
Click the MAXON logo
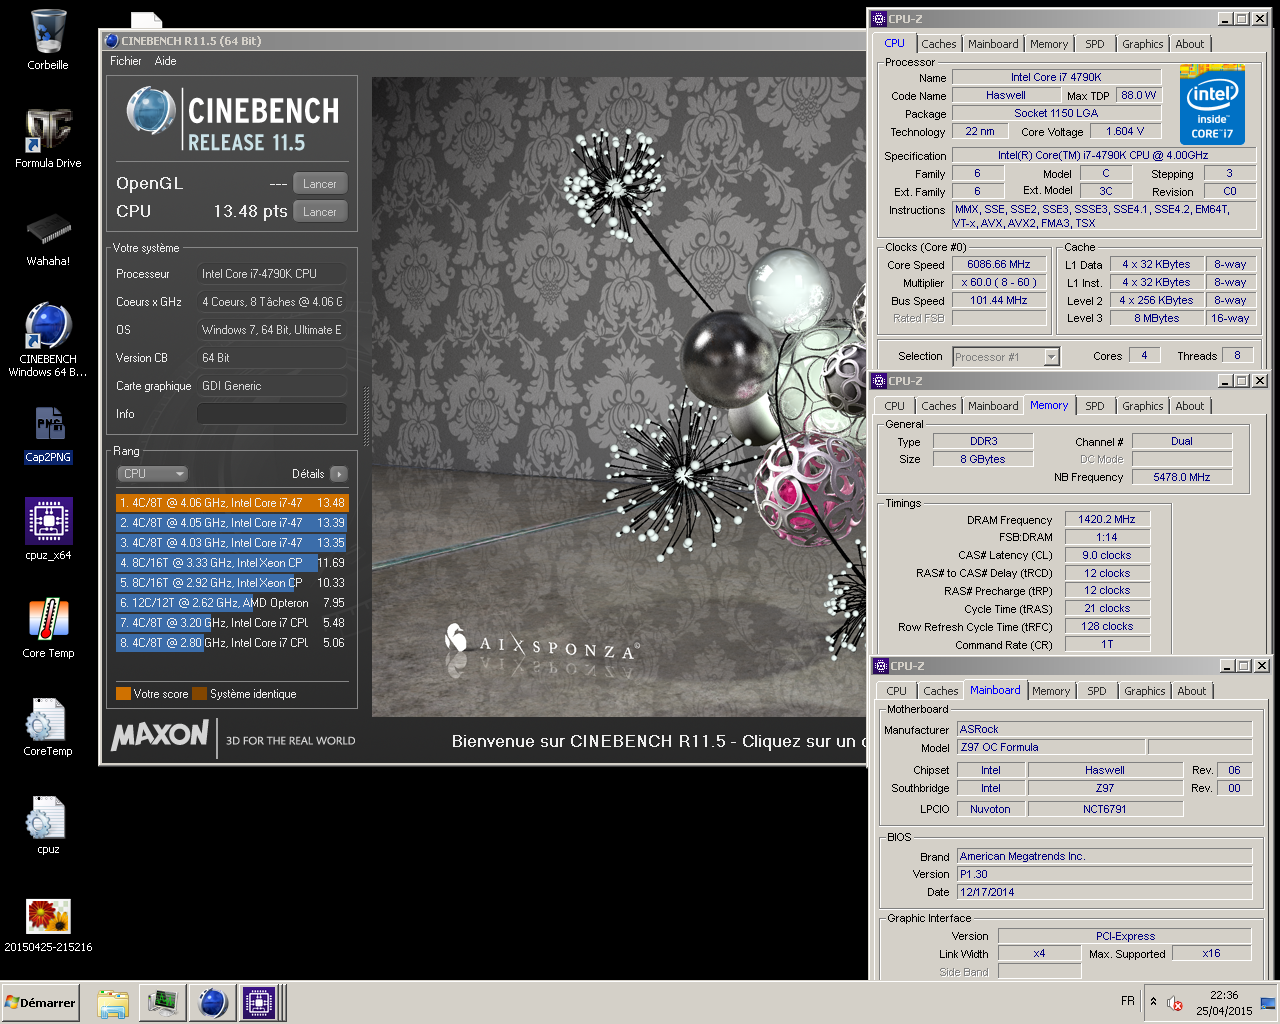point(160,736)
